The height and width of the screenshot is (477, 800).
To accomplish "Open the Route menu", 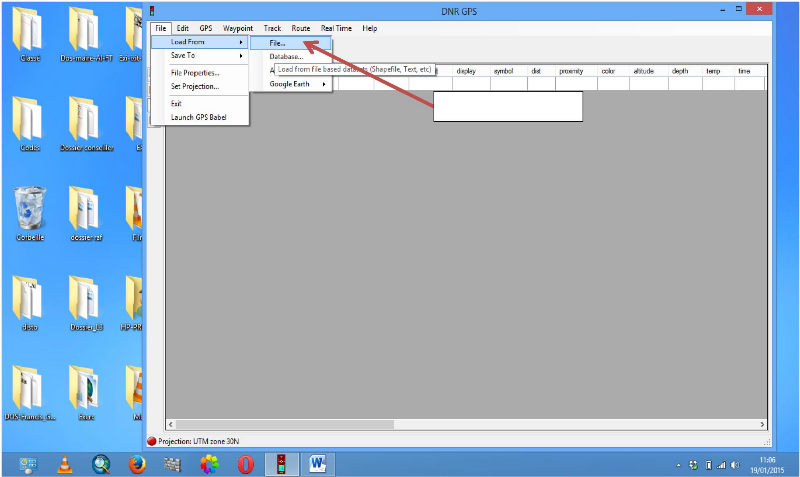I will pos(301,28).
